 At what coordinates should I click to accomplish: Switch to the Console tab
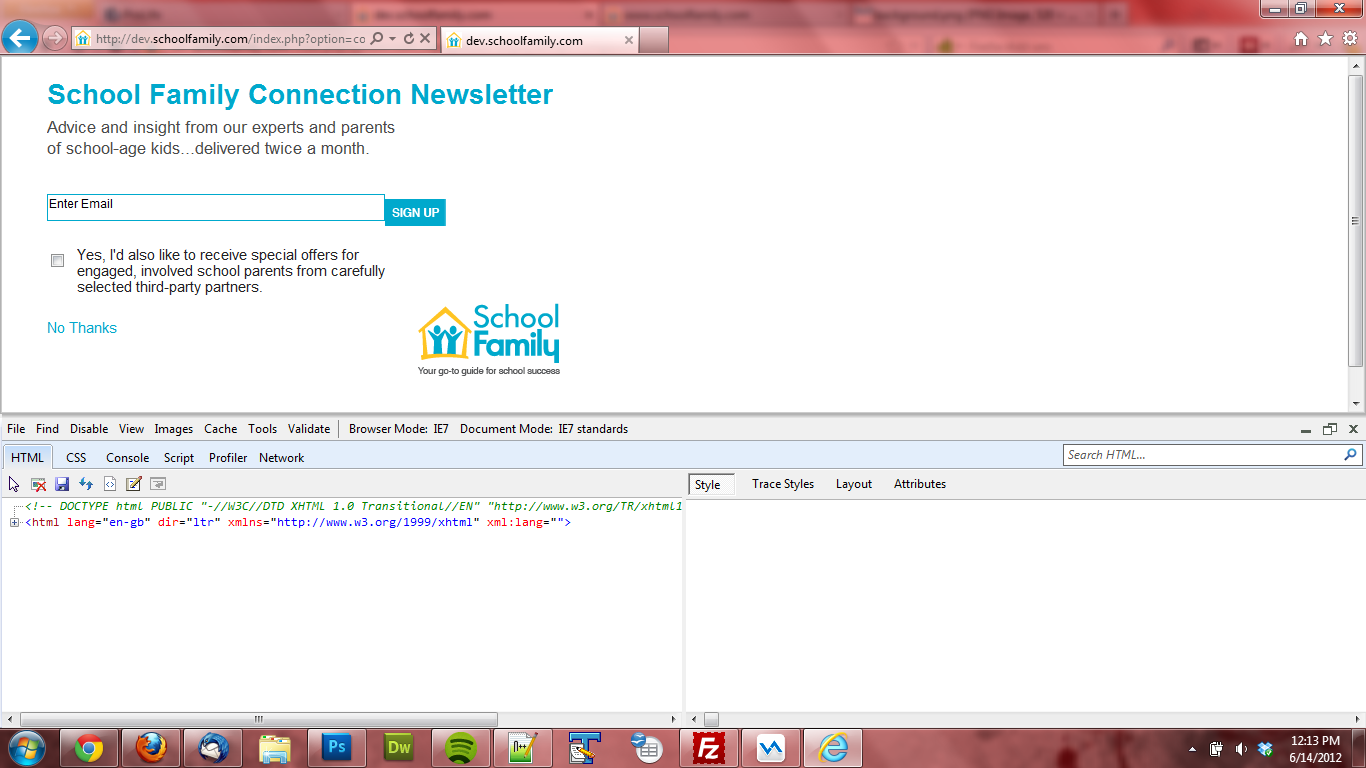point(128,458)
